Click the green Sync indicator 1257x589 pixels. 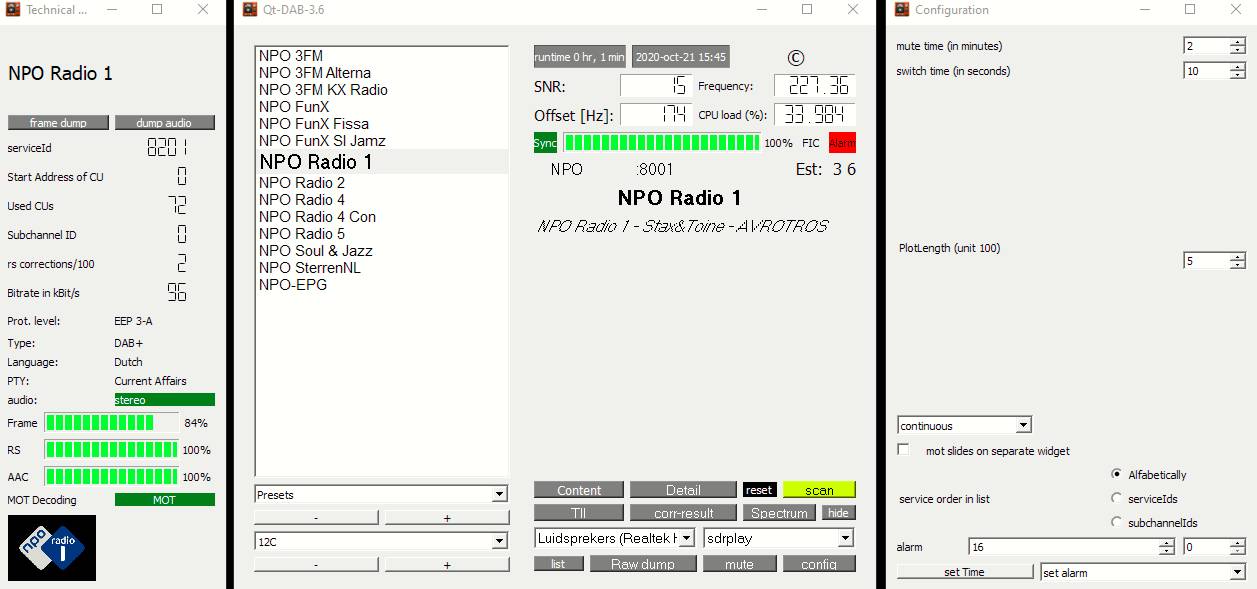[545, 143]
